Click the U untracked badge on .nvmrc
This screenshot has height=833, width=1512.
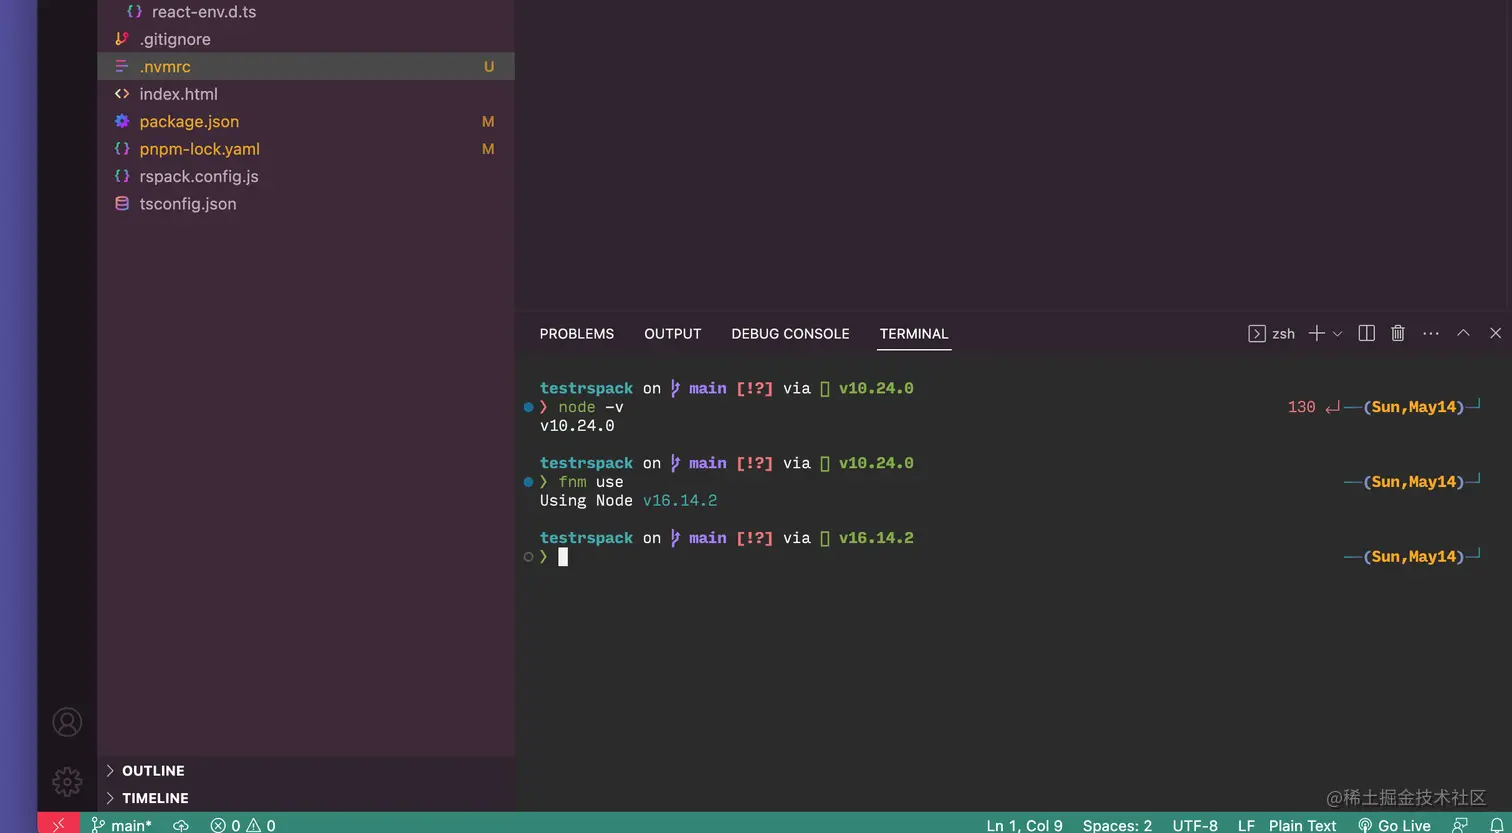click(x=489, y=67)
